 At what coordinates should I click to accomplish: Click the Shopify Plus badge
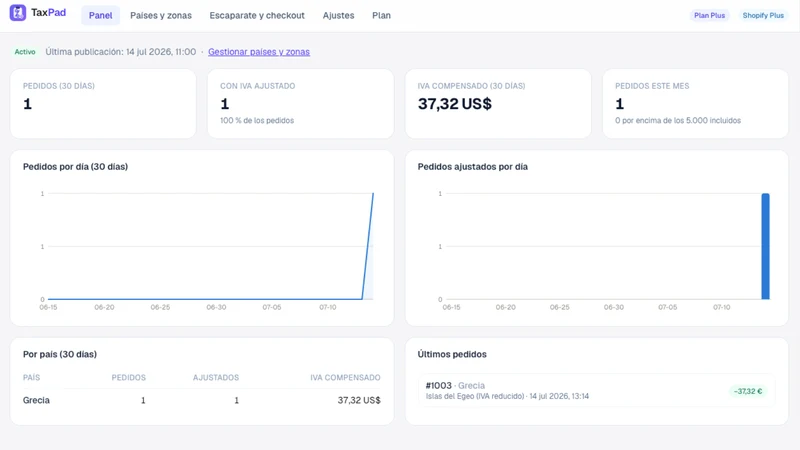(x=763, y=15)
